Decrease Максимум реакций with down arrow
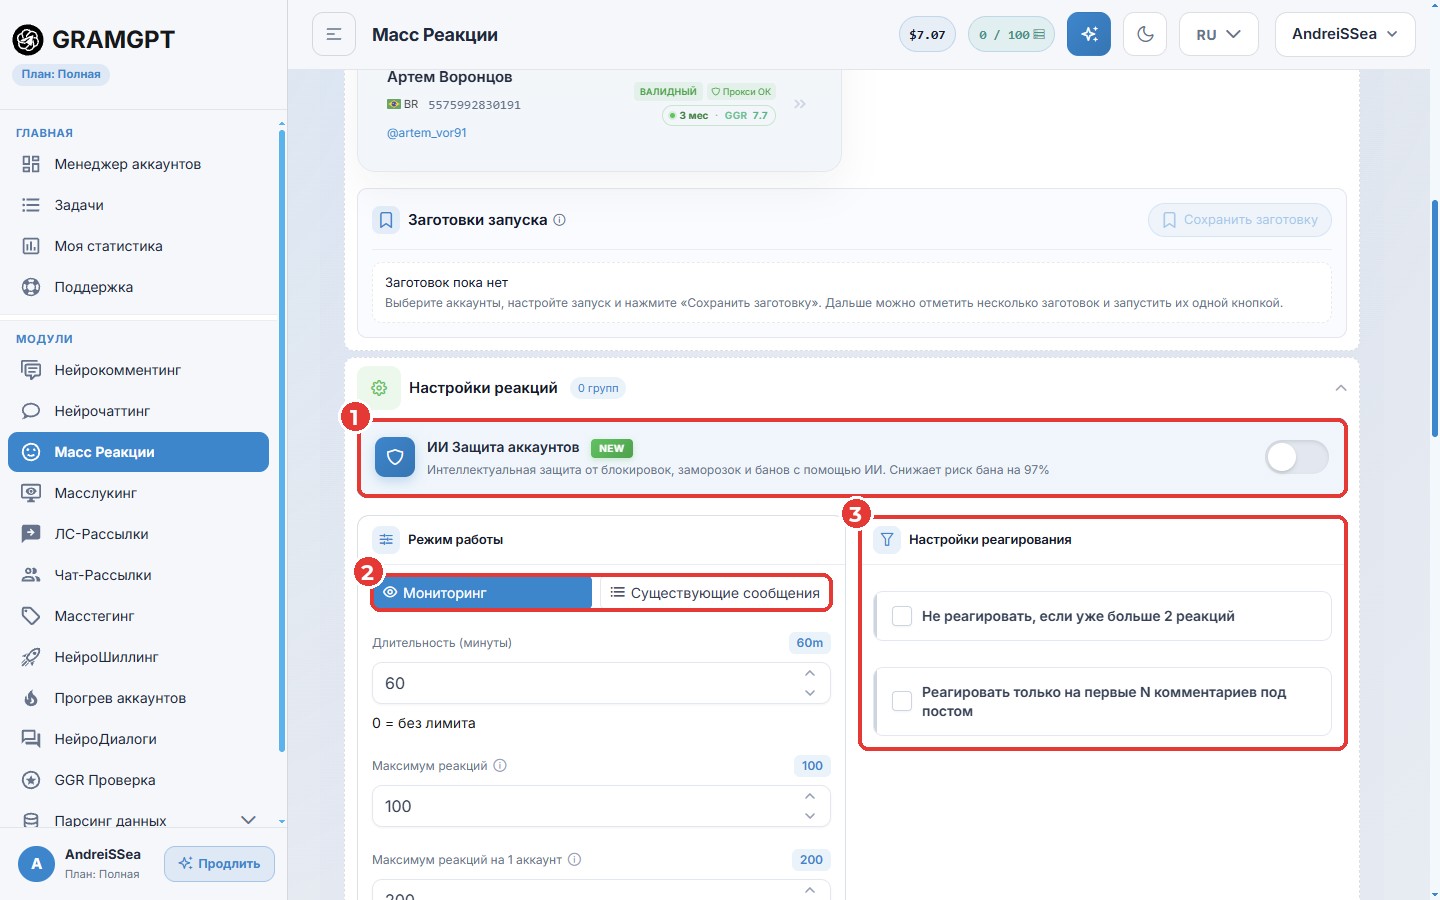The height and width of the screenshot is (900, 1440). (x=810, y=816)
